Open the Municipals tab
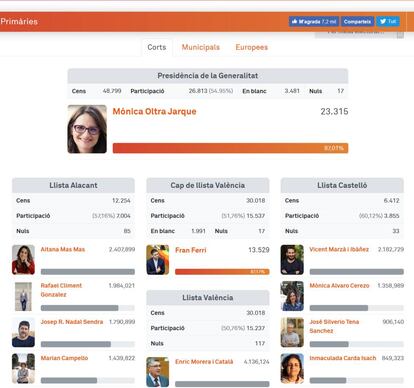Viewport: 414px width, 388px height. point(201,47)
